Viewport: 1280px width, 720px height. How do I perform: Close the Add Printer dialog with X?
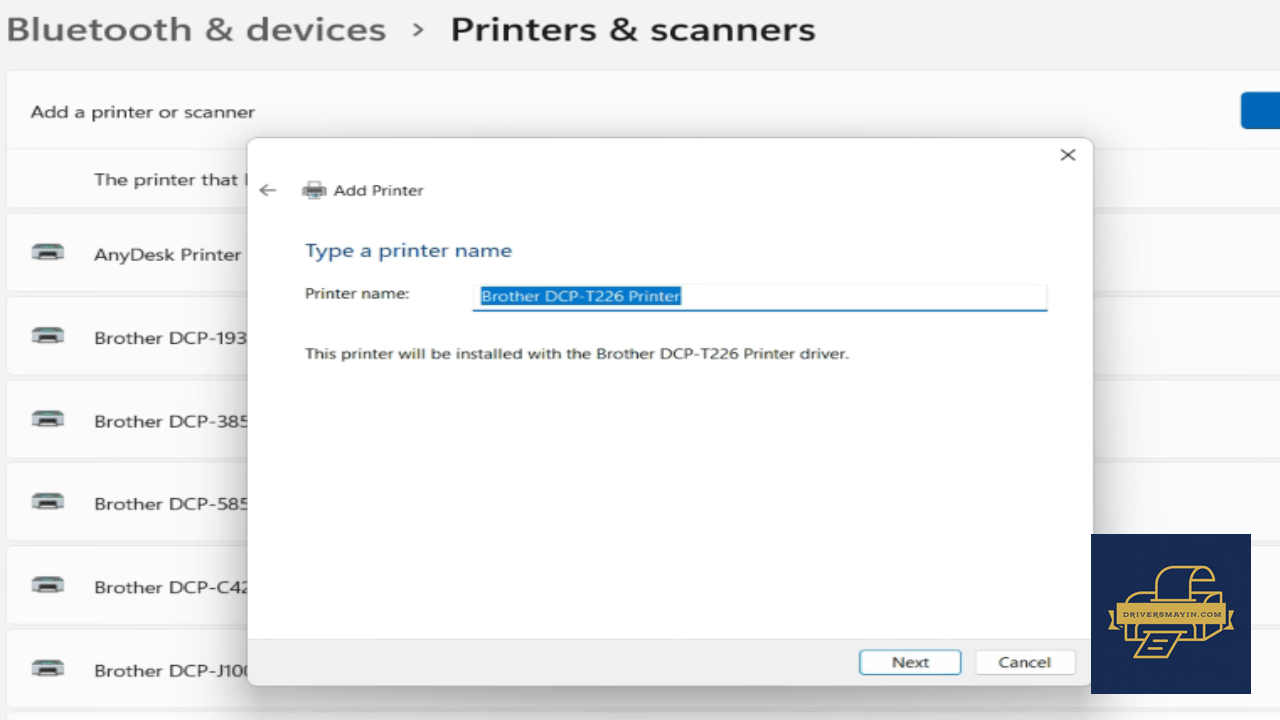pos(1068,155)
